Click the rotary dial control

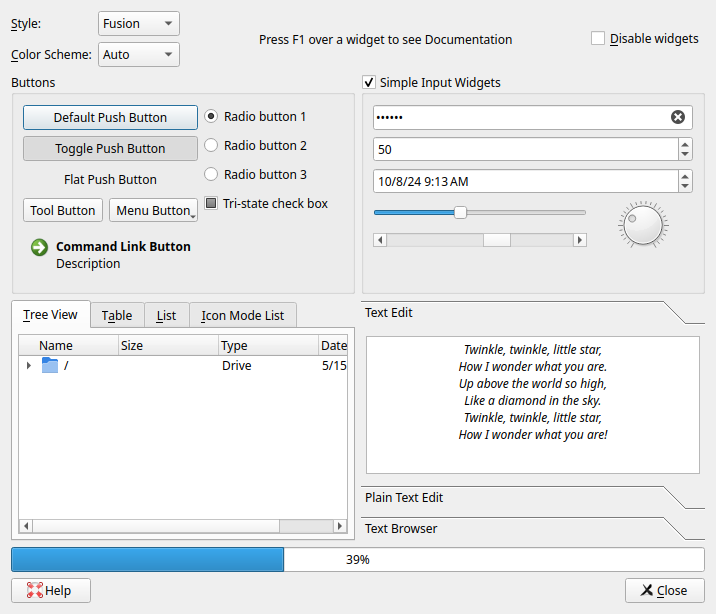642,224
